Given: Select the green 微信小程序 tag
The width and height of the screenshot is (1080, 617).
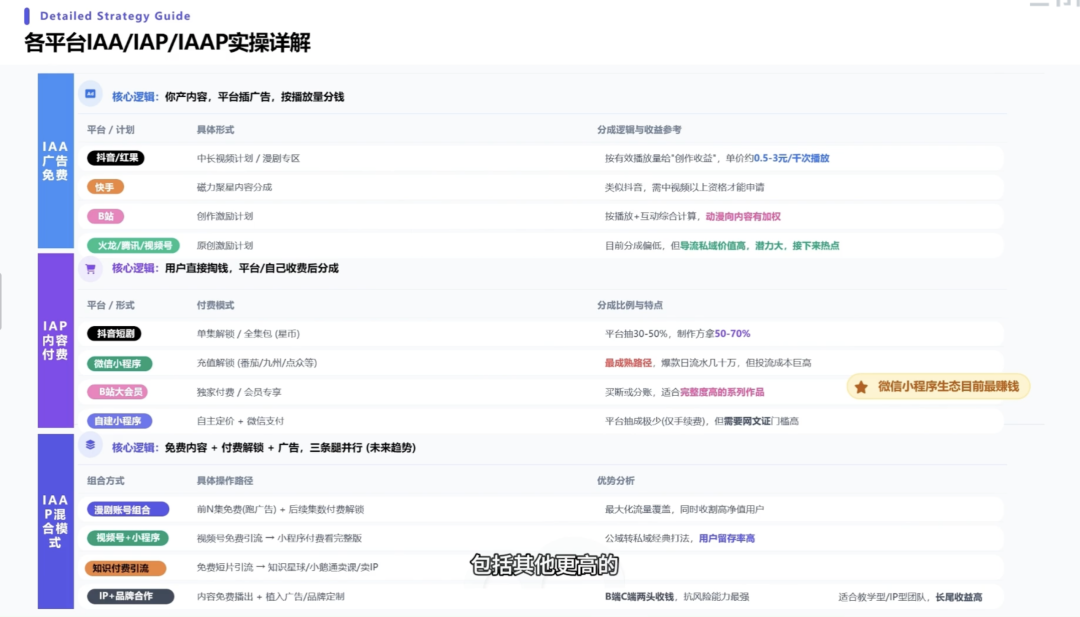Looking at the screenshot, I should 119,363.
